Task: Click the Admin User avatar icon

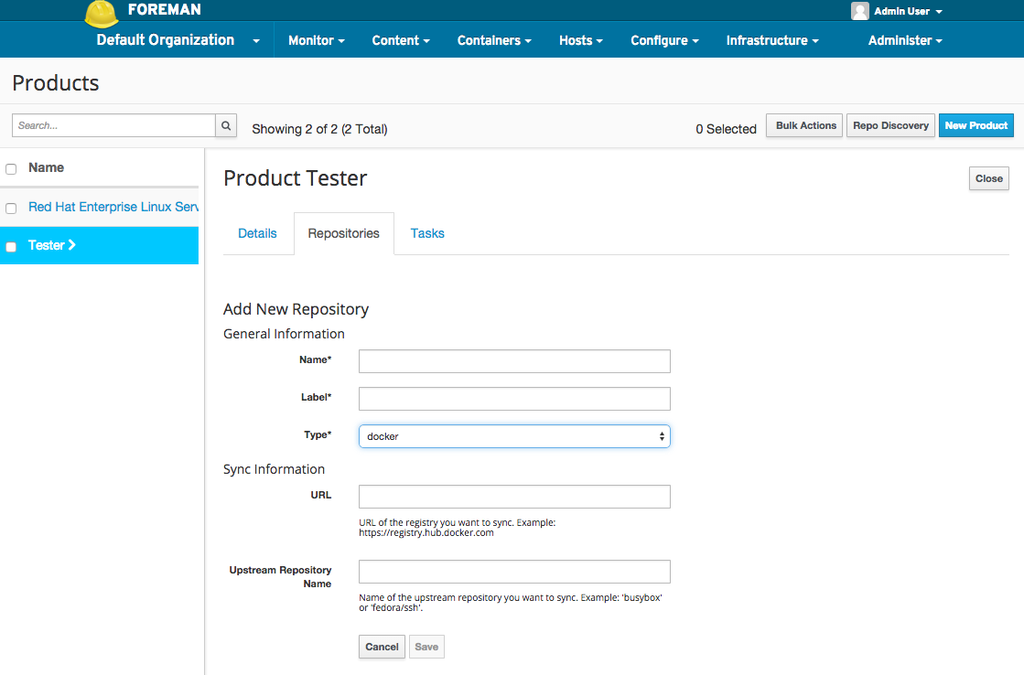Action: coord(860,10)
